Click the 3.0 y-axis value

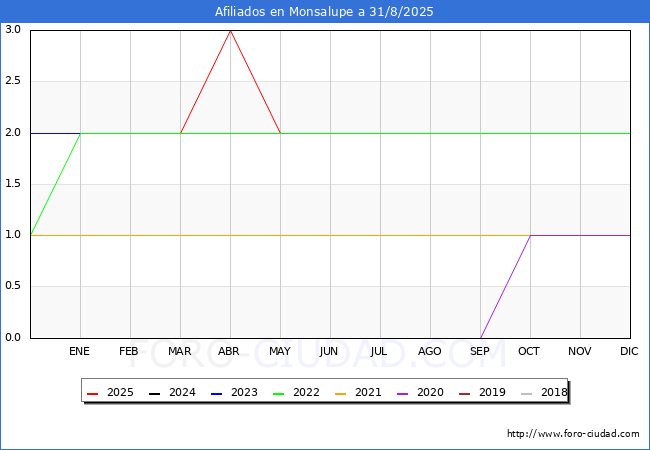(x=13, y=30)
